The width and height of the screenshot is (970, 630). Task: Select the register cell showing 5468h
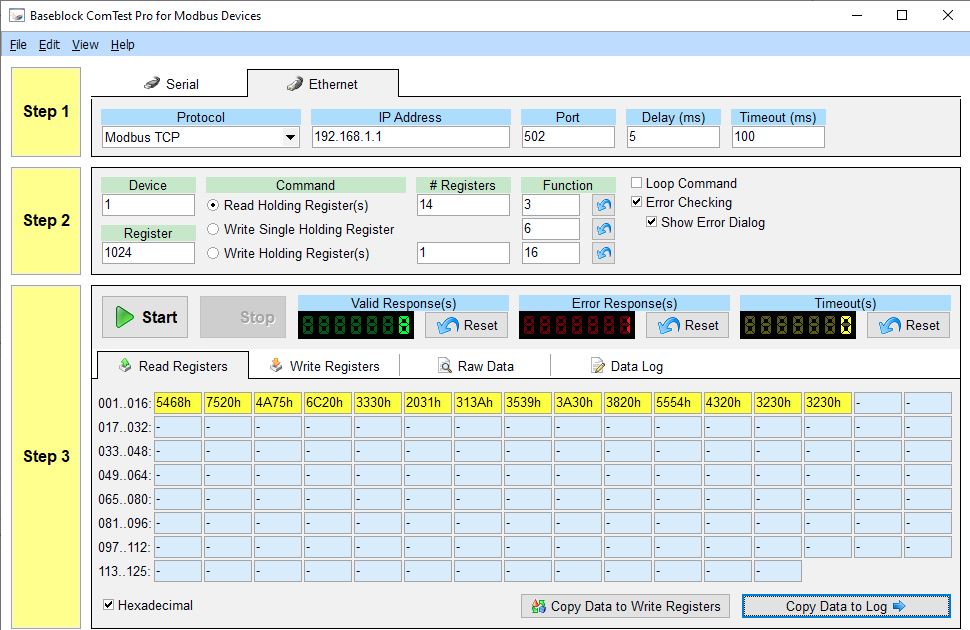point(177,403)
